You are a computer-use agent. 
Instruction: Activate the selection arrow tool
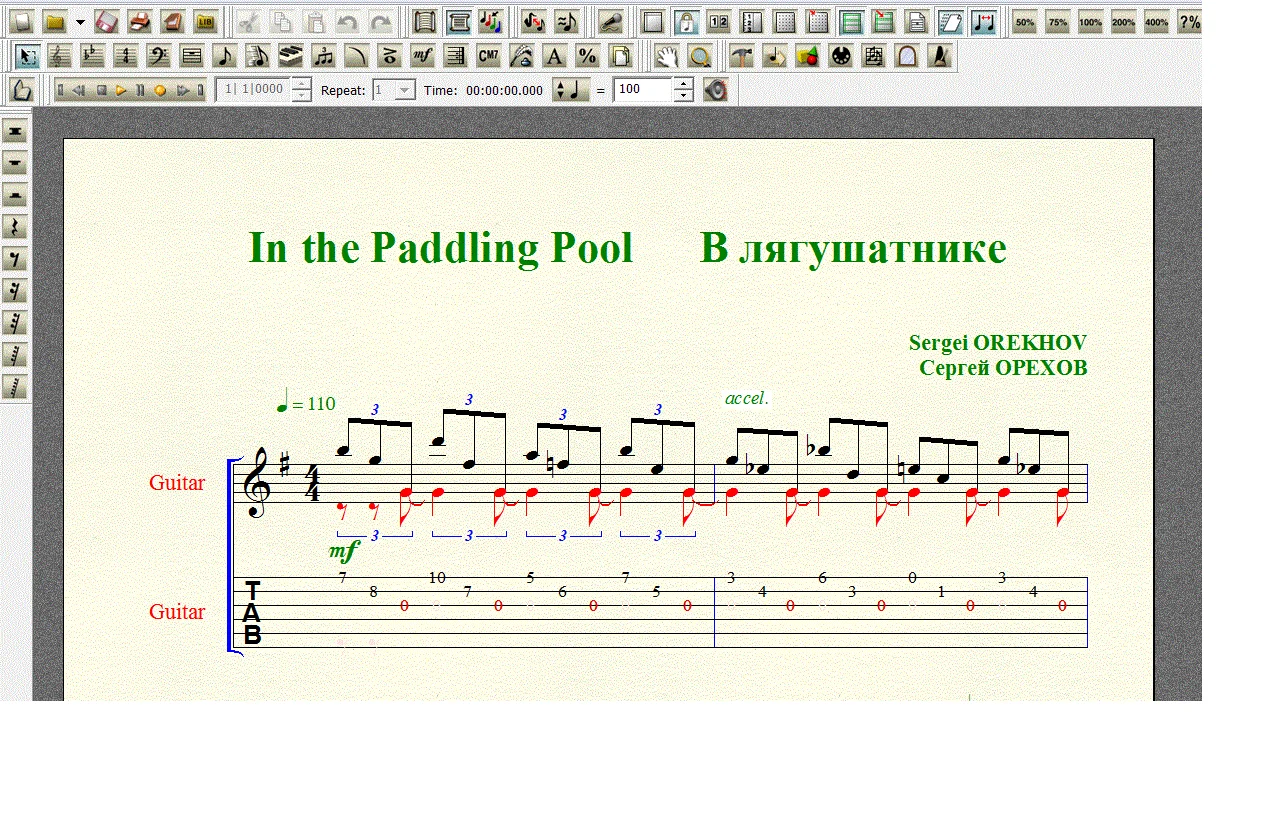[x=28, y=56]
